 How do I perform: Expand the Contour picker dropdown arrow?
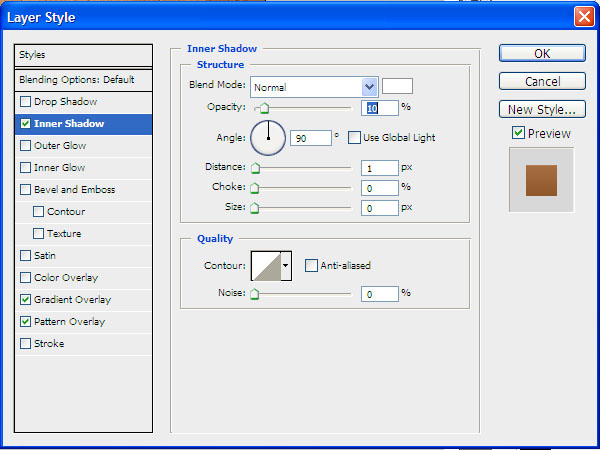tap(286, 265)
